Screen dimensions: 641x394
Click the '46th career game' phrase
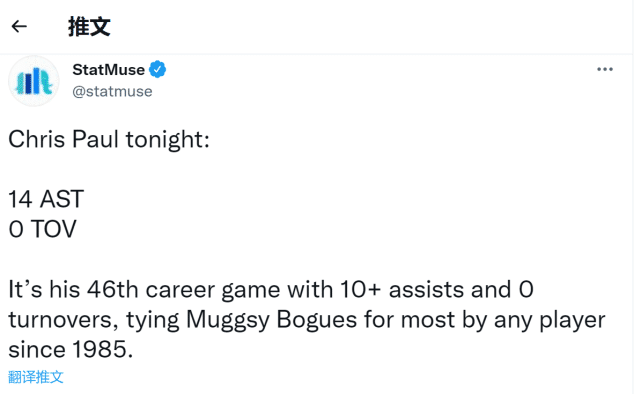pyautogui.click(x=183, y=290)
